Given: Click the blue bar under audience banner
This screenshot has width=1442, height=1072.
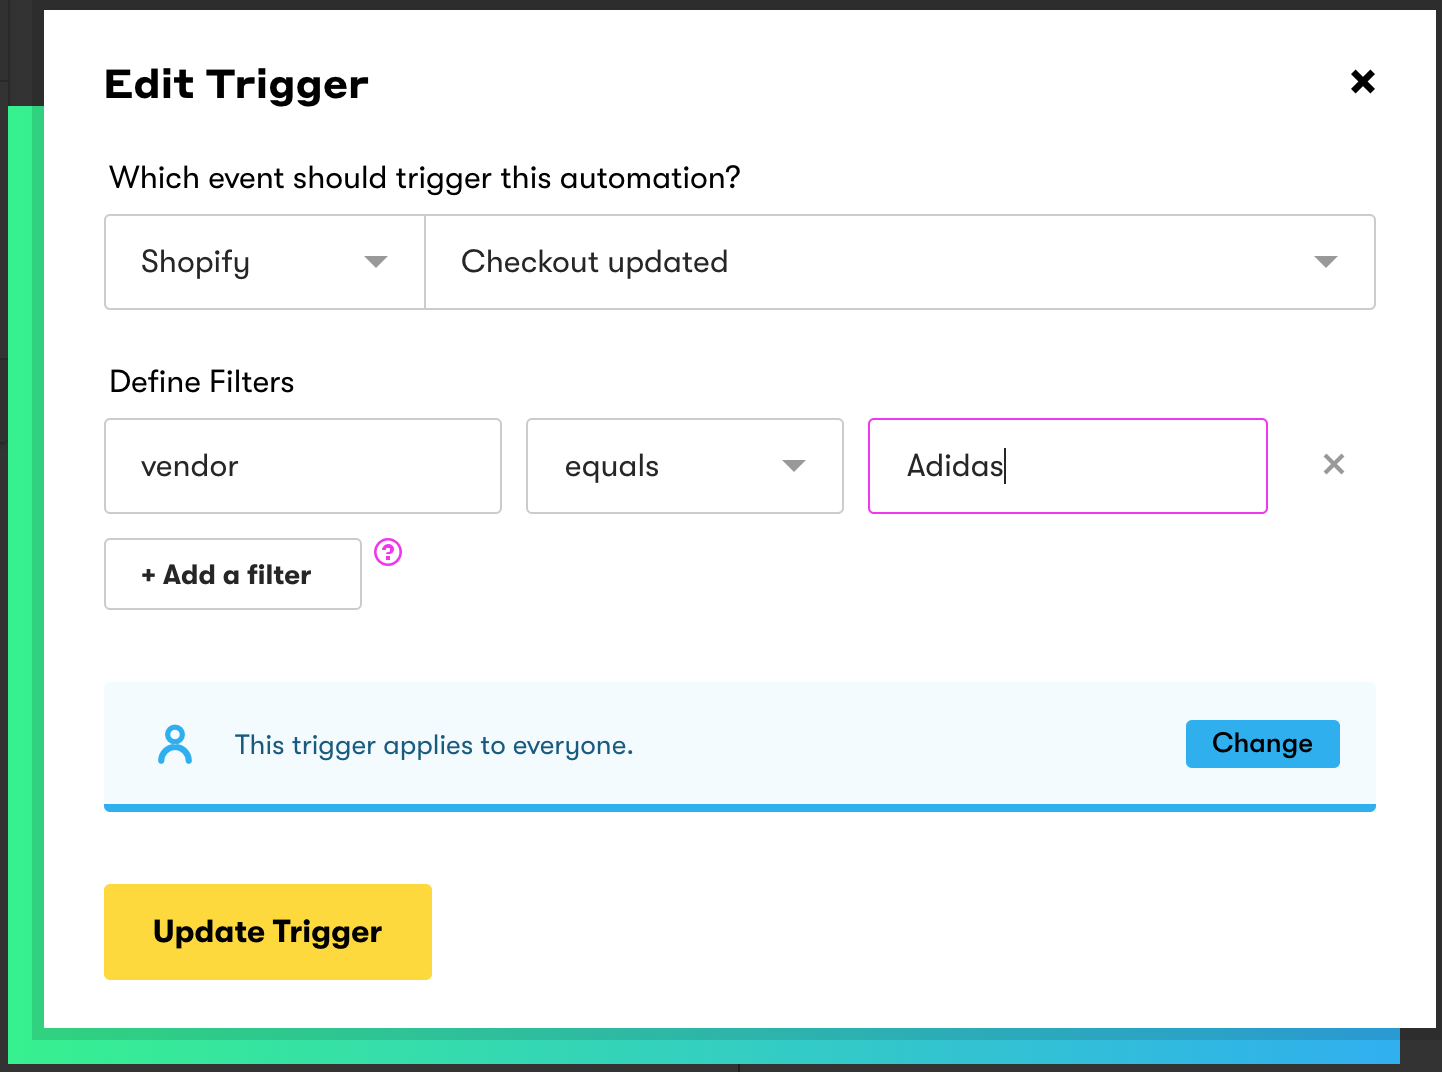Looking at the screenshot, I should point(740,808).
